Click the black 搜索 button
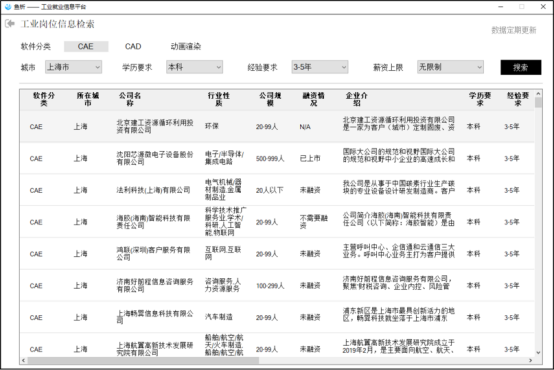554x370 pixels. click(521, 67)
